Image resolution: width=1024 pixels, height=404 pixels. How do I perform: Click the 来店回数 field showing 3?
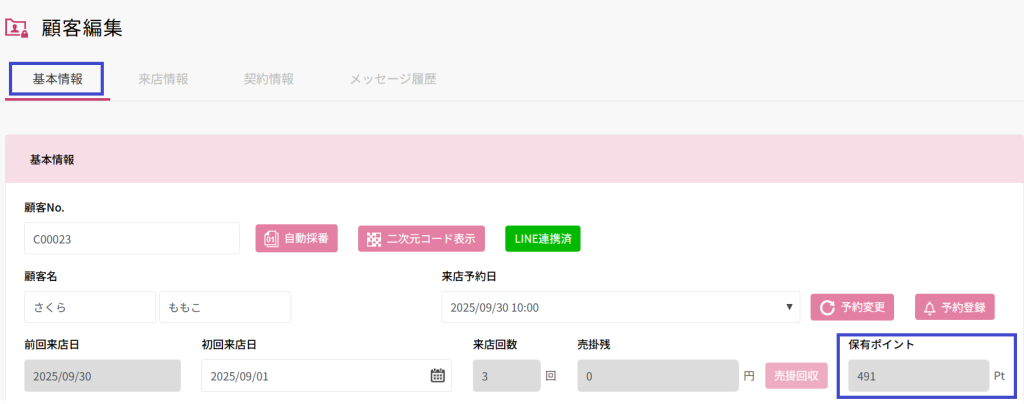pos(505,376)
